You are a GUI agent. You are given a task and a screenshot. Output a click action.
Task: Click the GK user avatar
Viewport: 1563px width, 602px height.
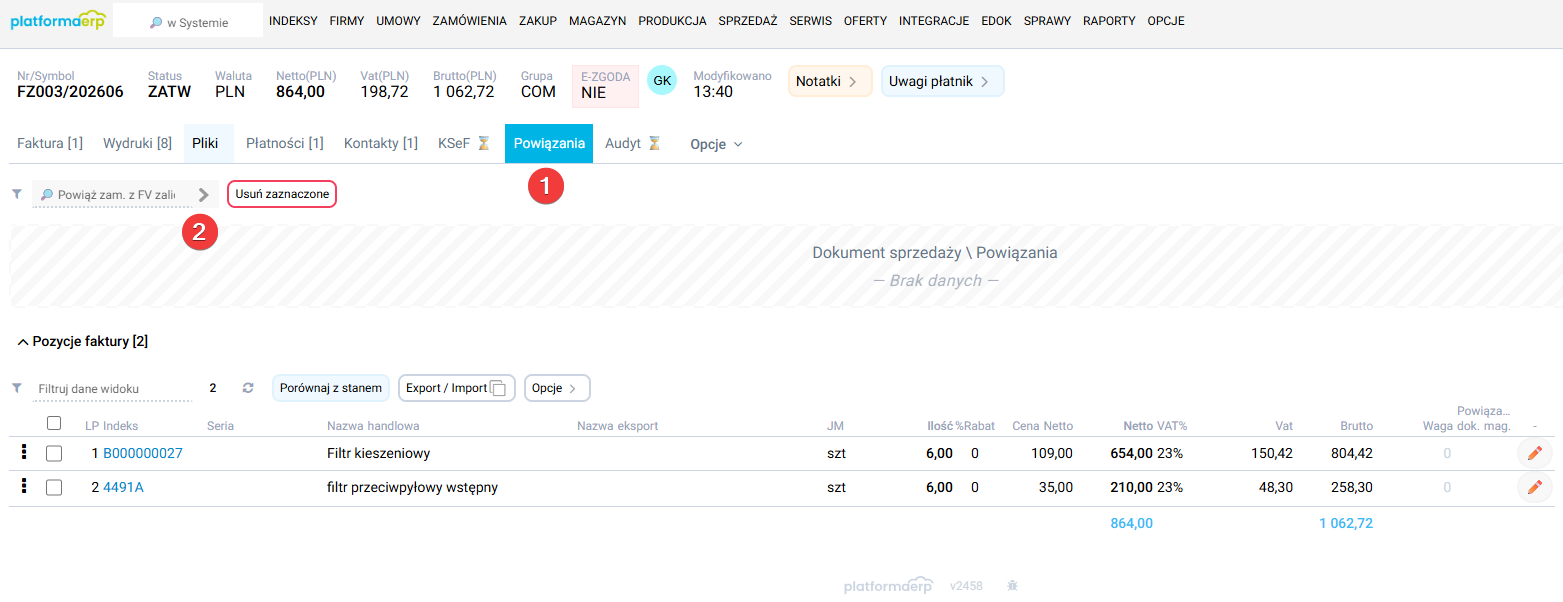(662, 80)
